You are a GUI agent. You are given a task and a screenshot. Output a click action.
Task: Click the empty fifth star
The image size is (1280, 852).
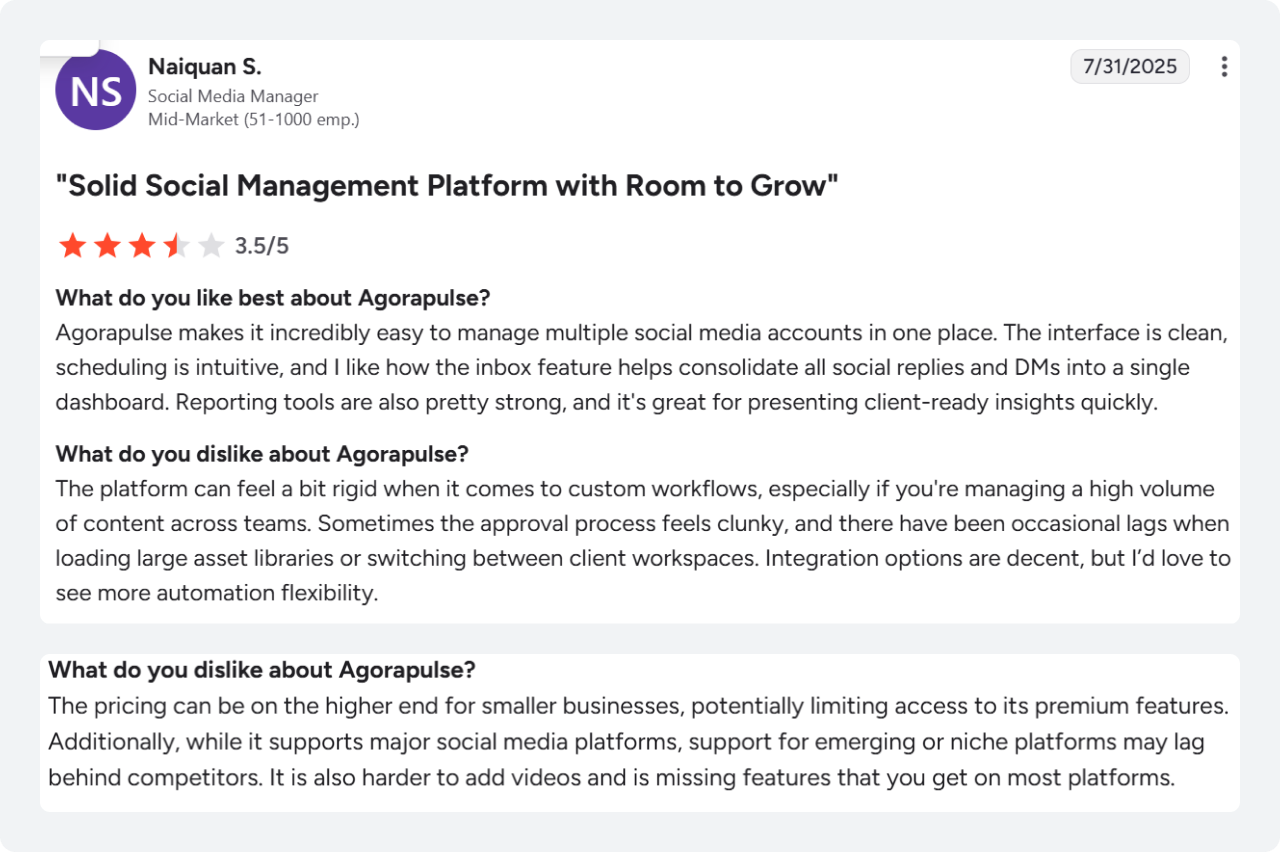pyautogui.click(x=210, y=246)
